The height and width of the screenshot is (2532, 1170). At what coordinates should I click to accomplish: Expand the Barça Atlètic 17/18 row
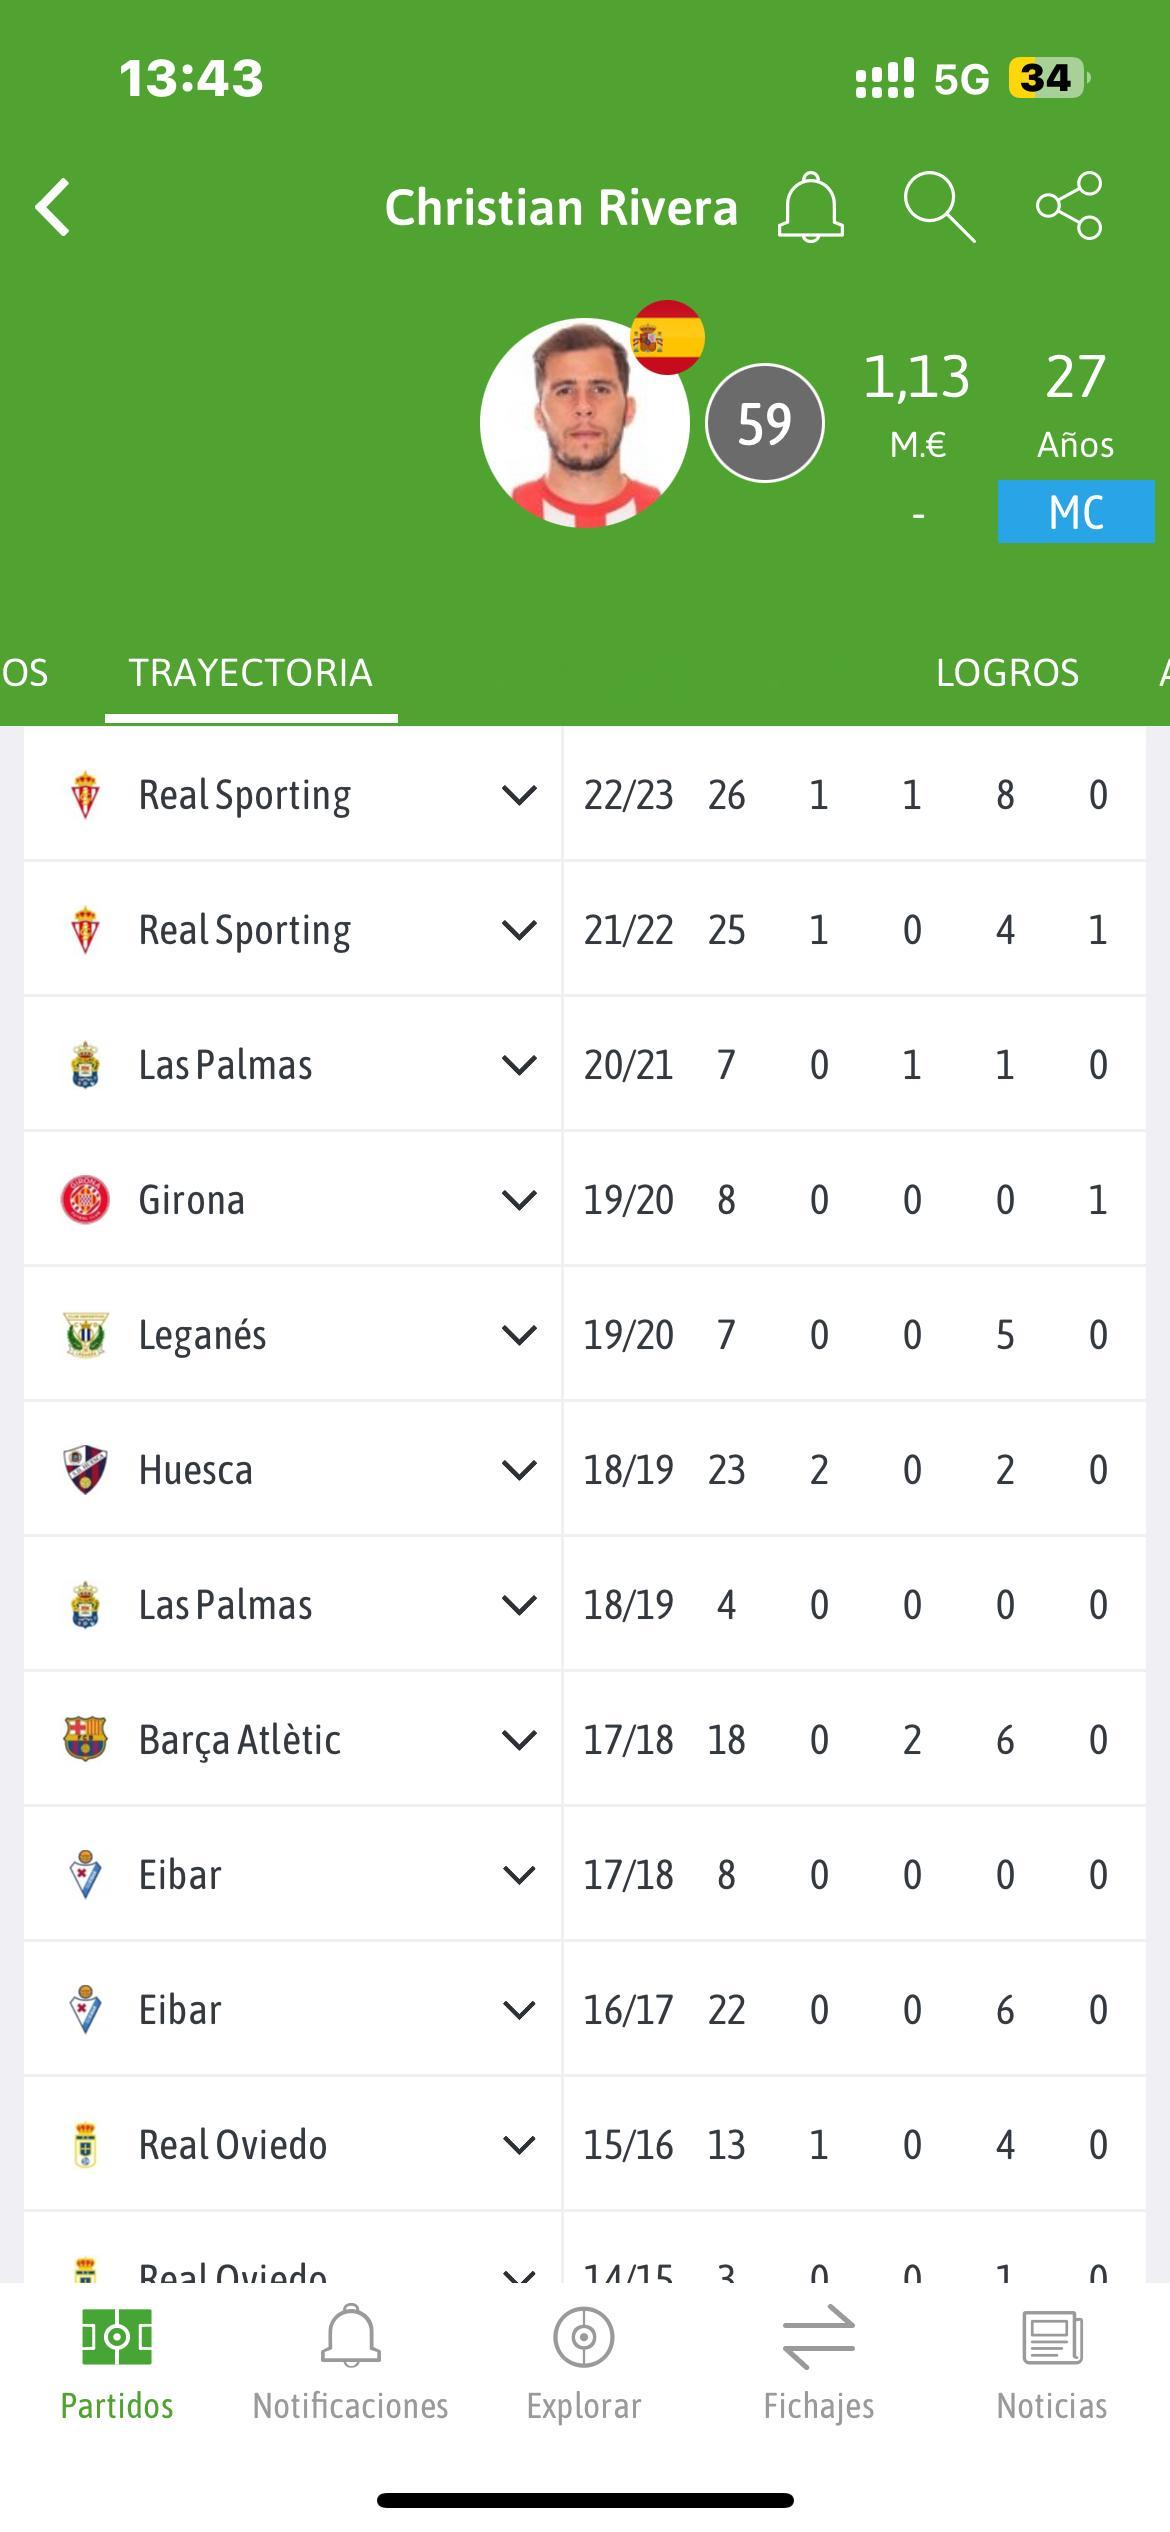coord(519,1740)
